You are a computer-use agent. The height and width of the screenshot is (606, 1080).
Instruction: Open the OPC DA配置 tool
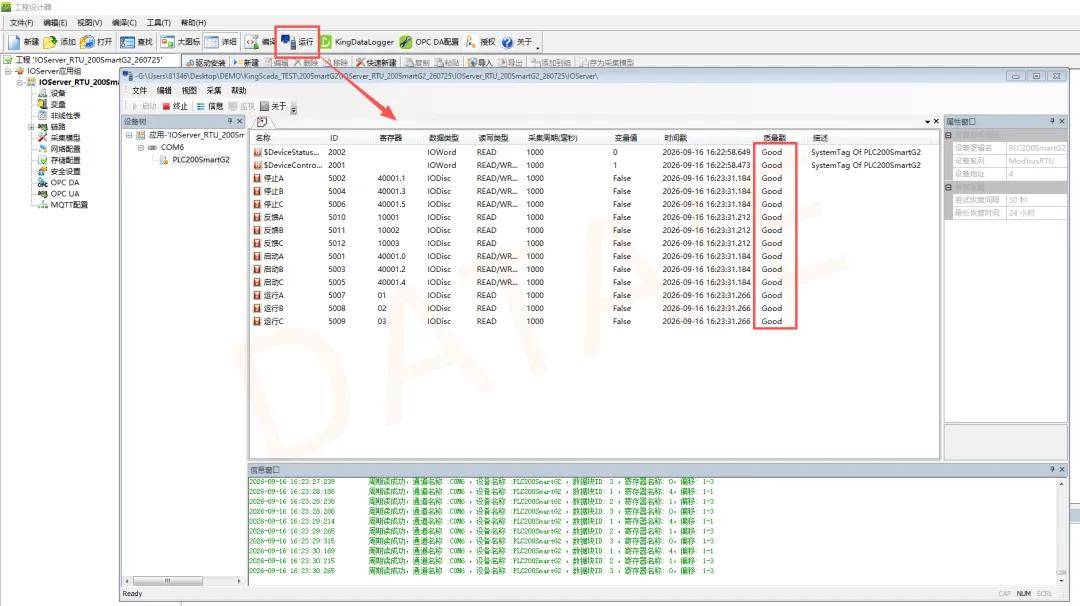click(429, 42)
